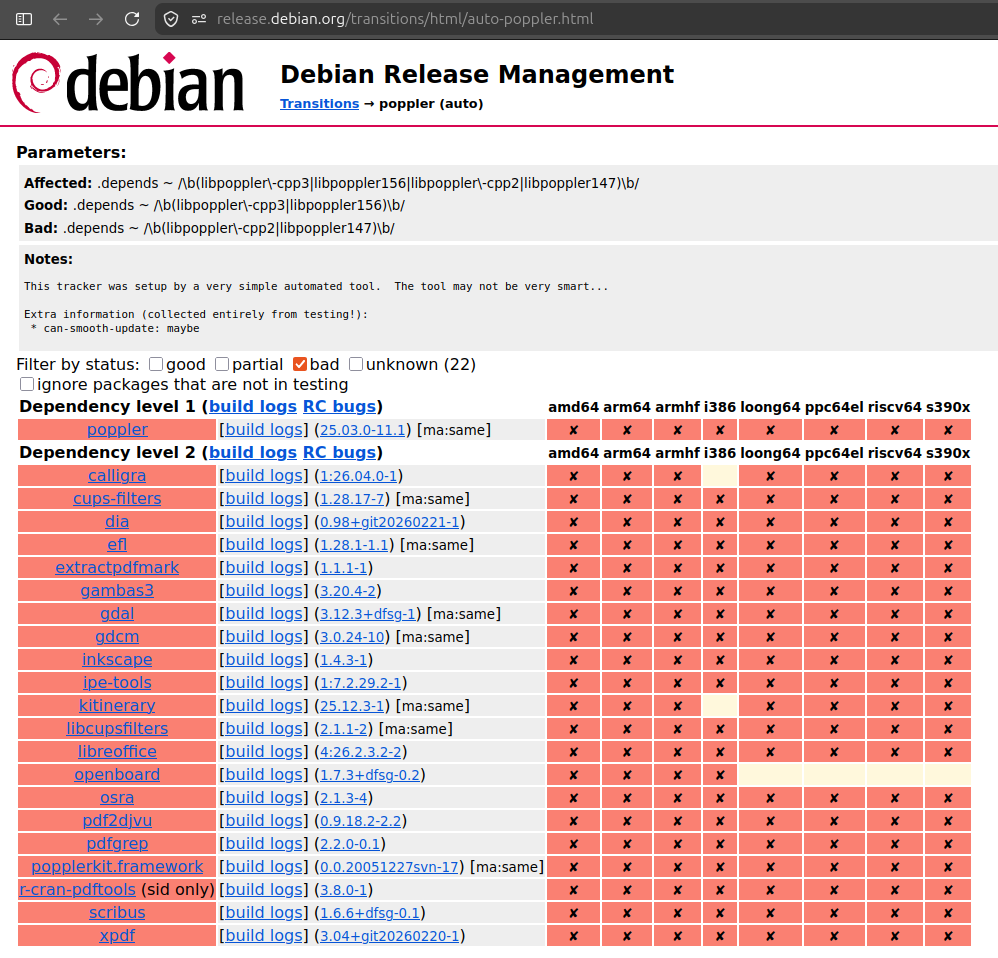998x958 pixels.
Task: Open the kitinerary package link
Action: (x=117, y=705)
